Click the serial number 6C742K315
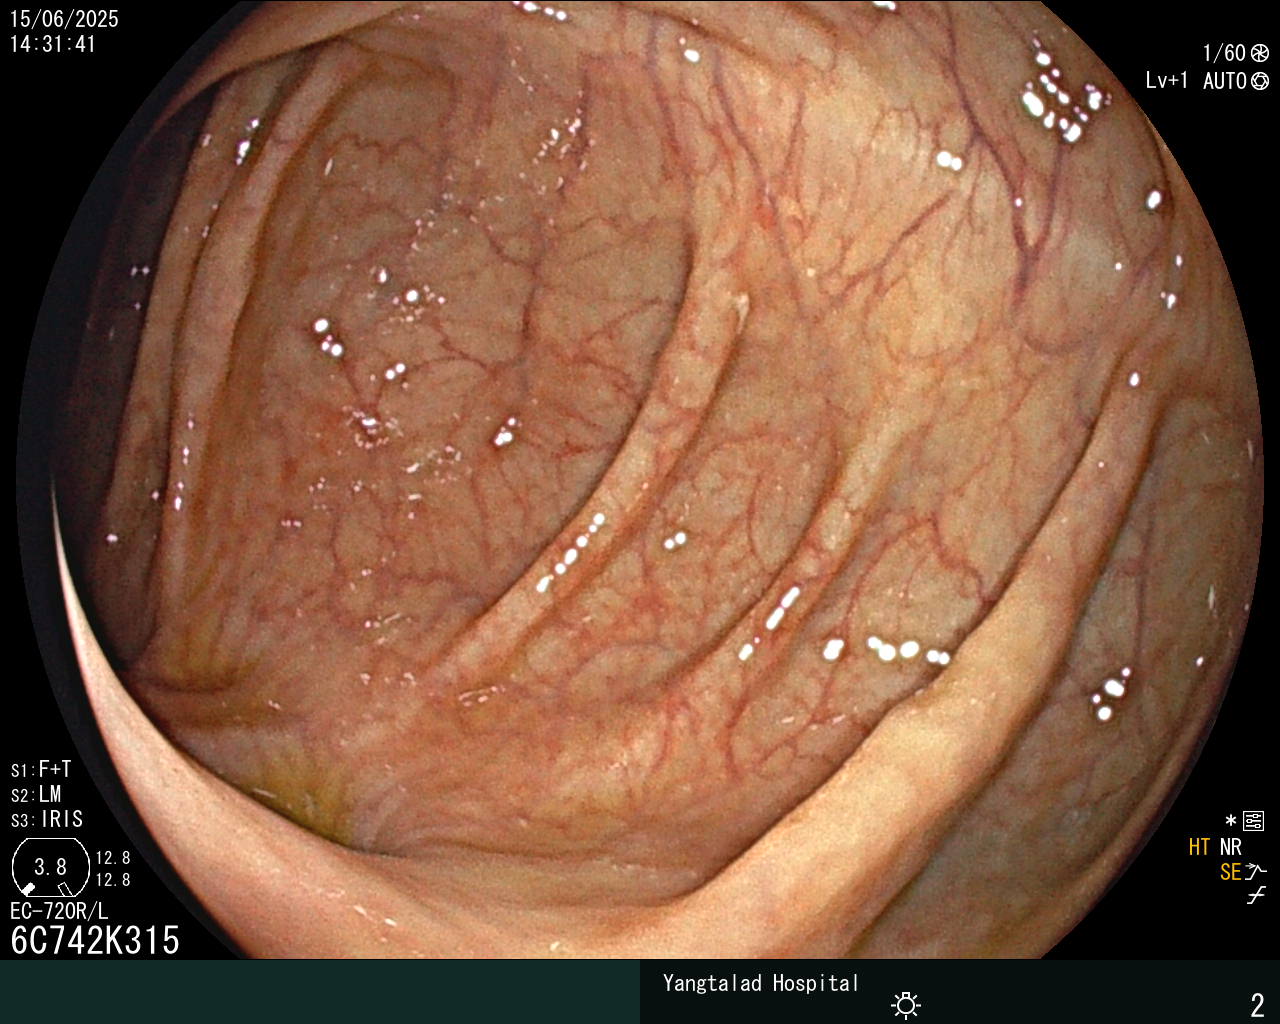The image size is (1280, 1024). pos(95,941)
